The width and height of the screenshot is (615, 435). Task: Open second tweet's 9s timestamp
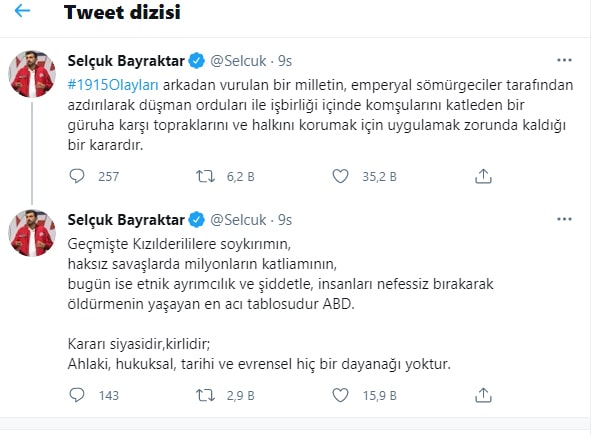286,220
